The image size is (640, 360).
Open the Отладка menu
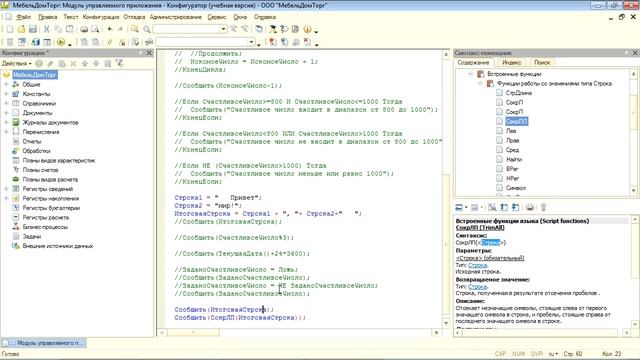coord(134,17)
